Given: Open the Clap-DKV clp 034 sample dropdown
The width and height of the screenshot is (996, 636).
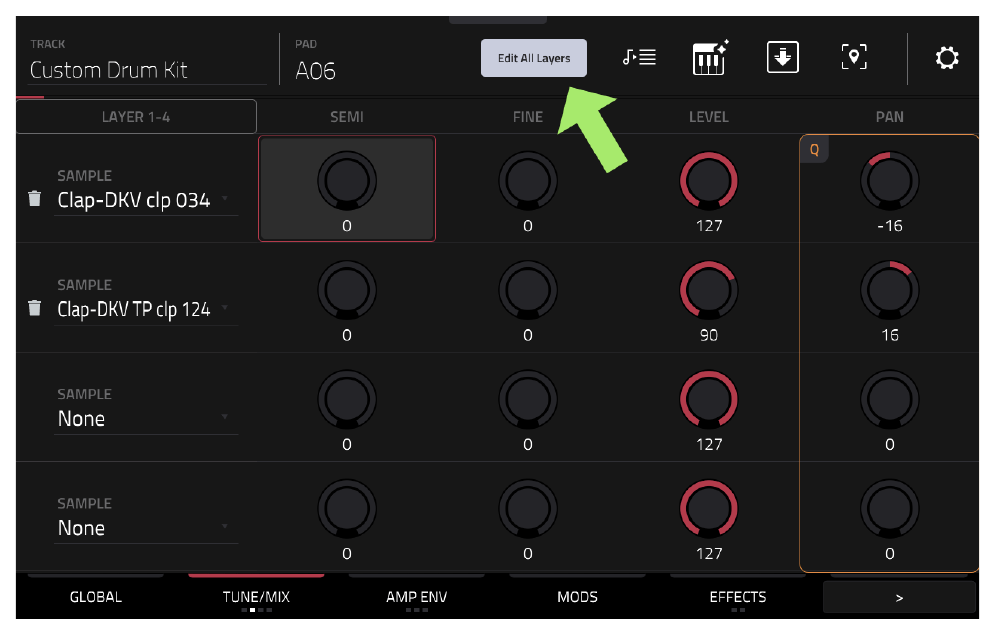Looking at the screenshot, I should coord(146,200).
